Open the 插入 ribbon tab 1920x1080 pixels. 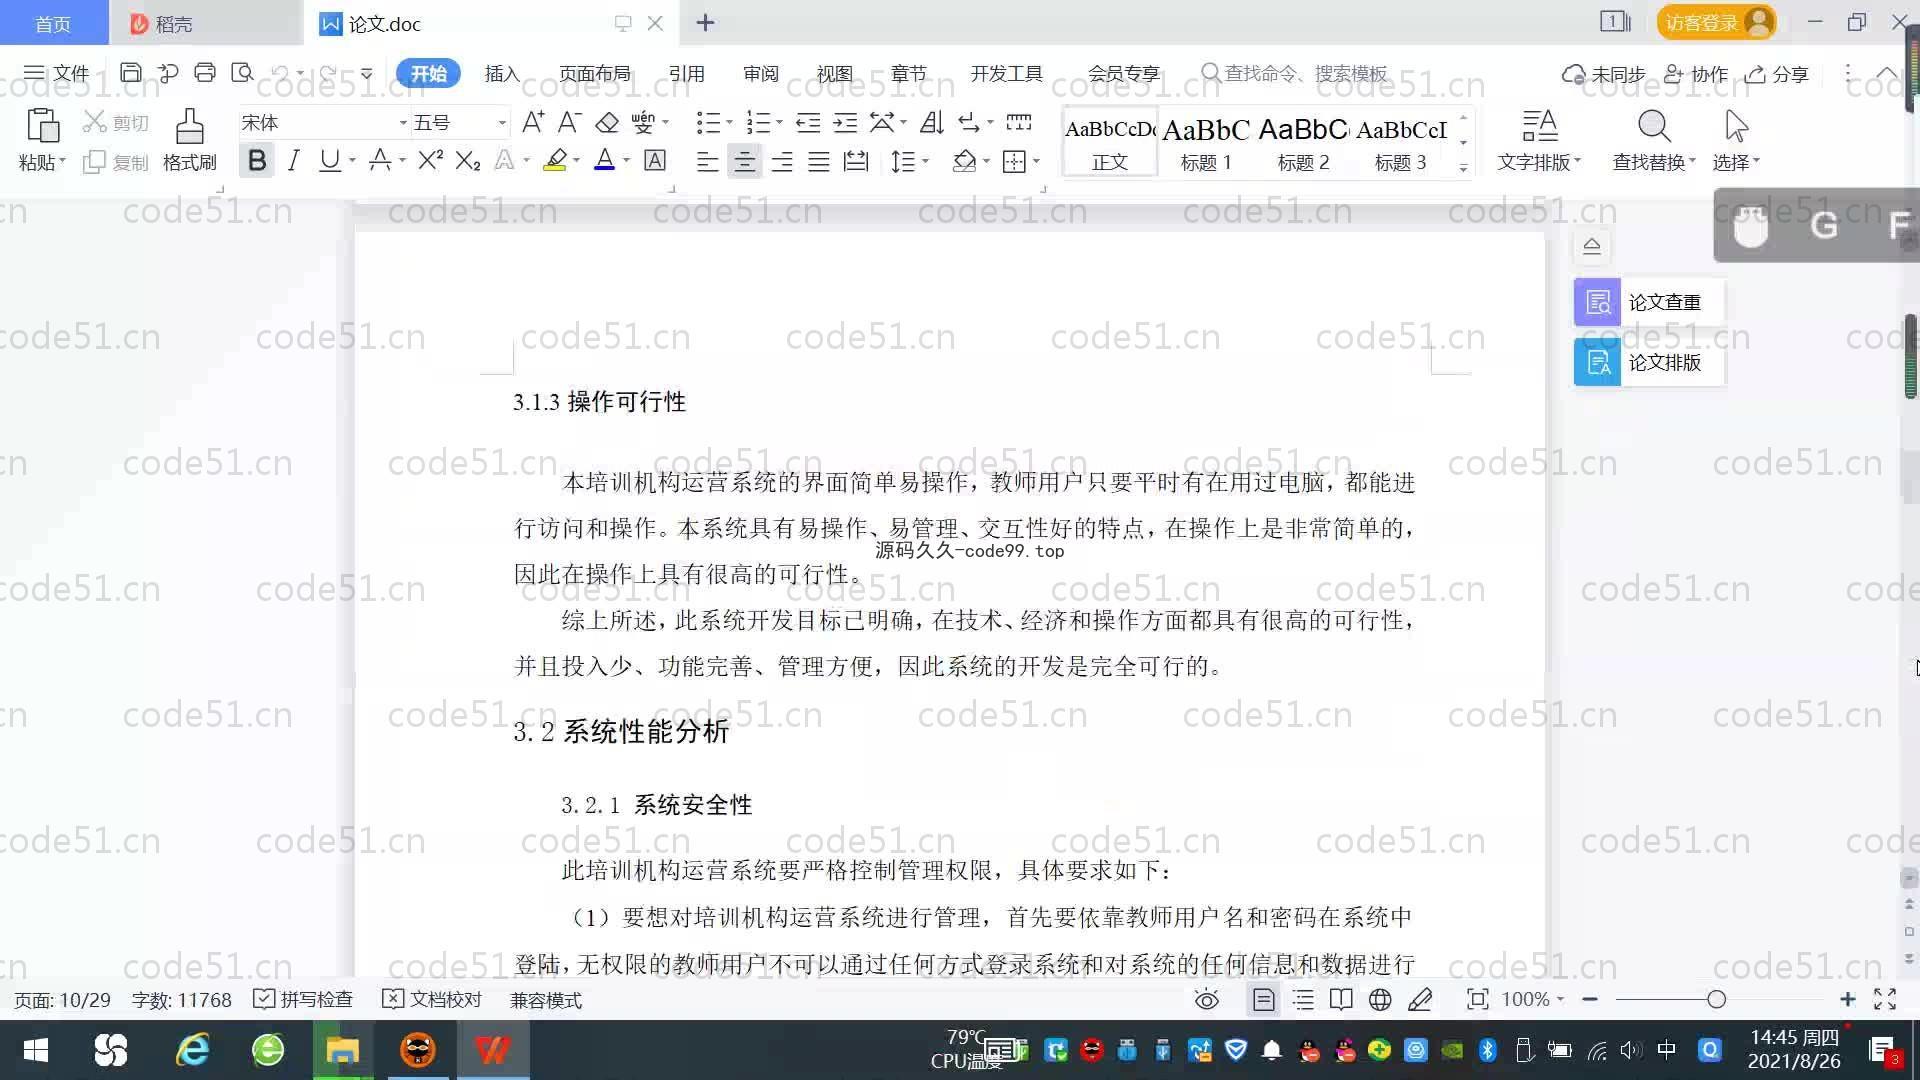point(502,73)
